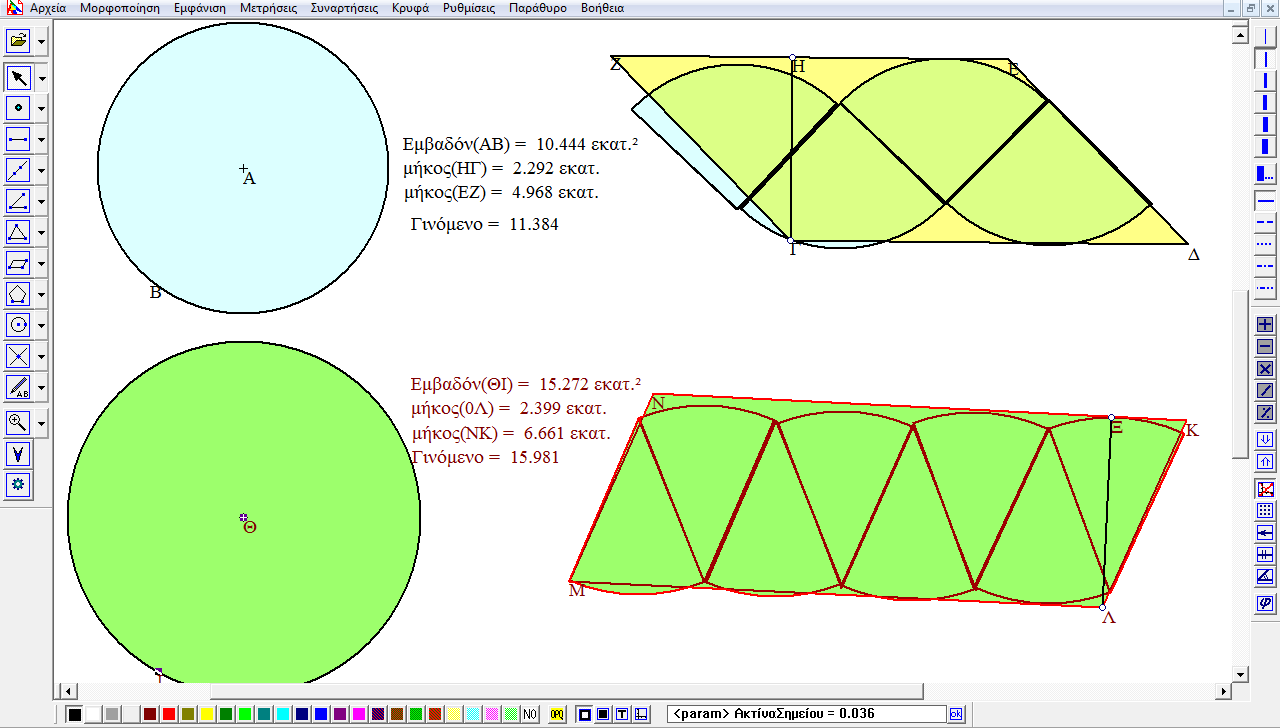Expand dropdown beside the point tool
The image size is (1280, 728).
(x=41, y=109)
